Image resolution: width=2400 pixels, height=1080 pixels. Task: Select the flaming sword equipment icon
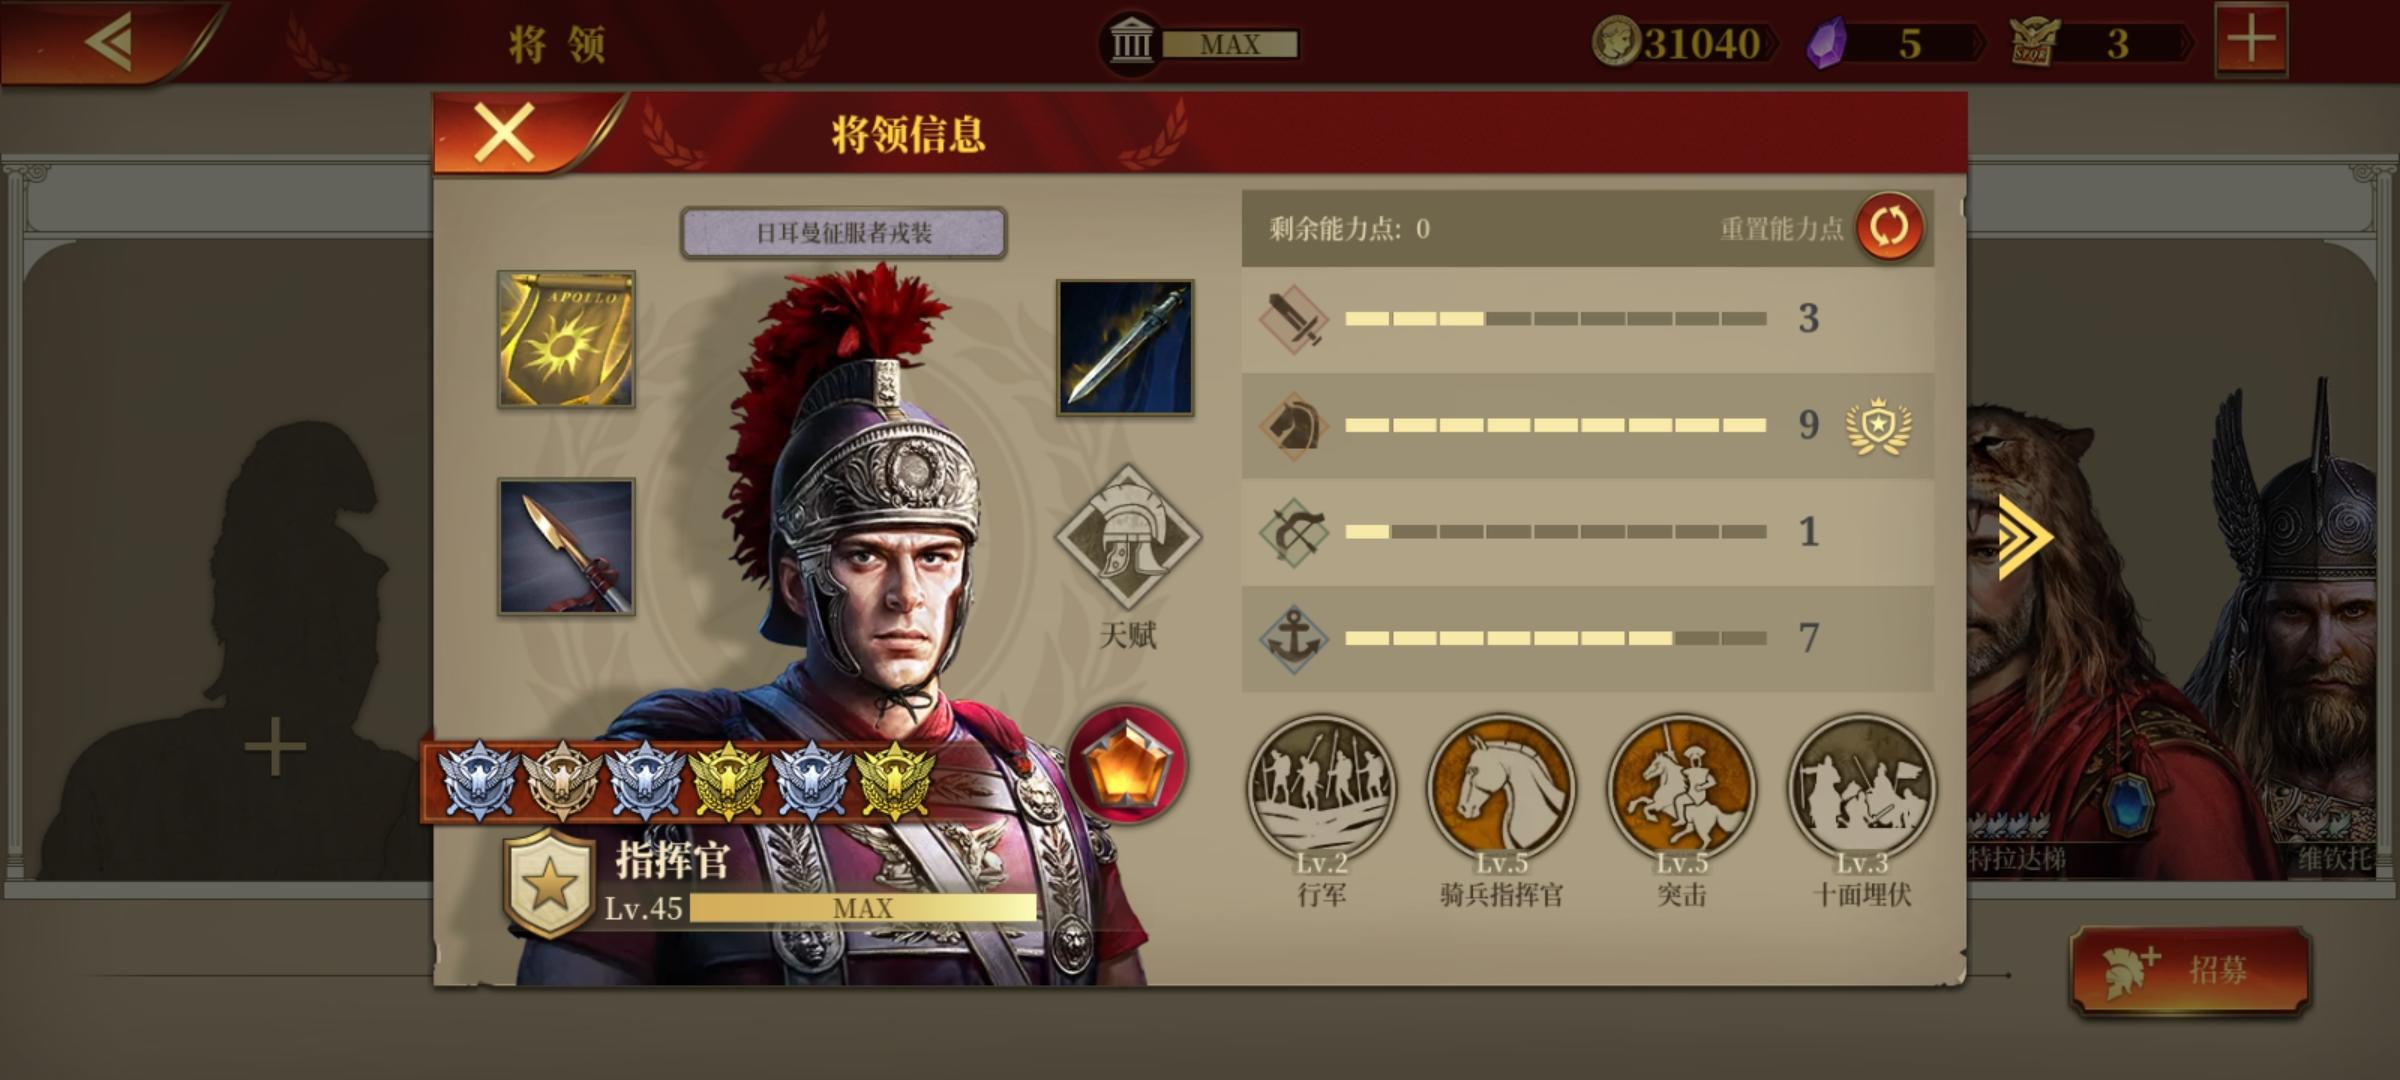pos(1125,347)
